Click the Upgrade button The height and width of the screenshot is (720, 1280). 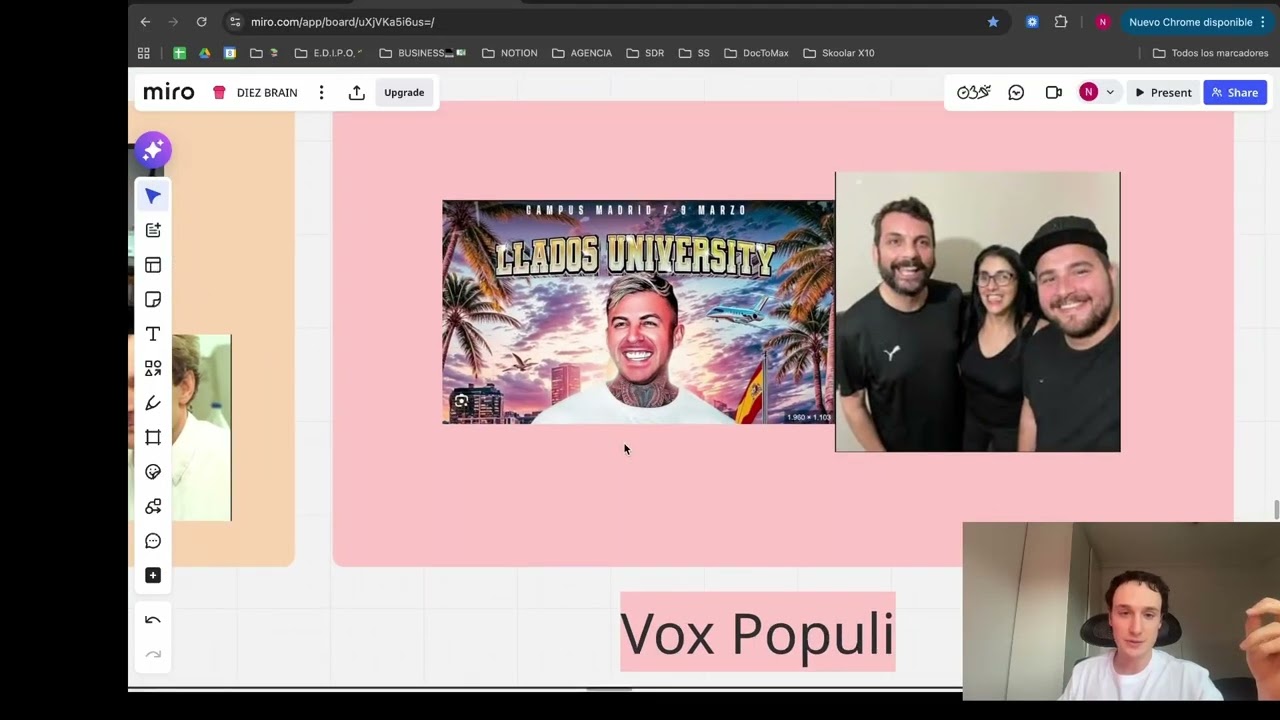(x=404, y=92)
